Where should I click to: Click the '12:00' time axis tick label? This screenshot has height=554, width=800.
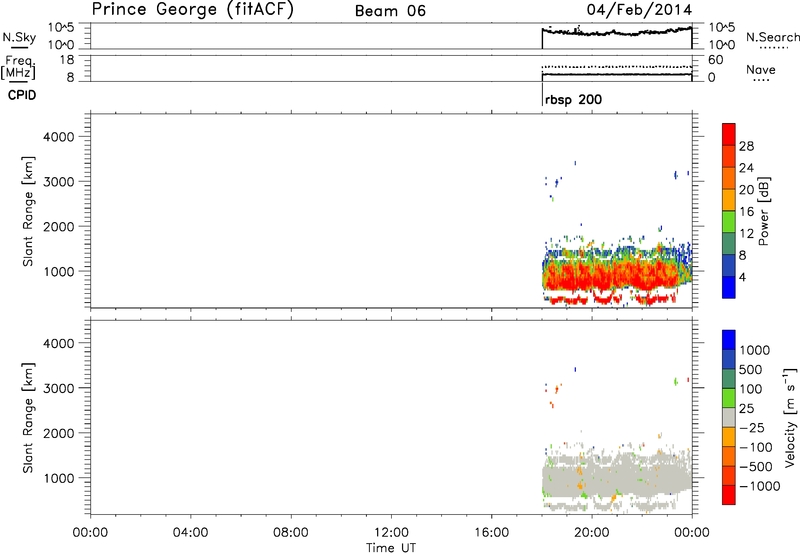[x=391, y=533]
